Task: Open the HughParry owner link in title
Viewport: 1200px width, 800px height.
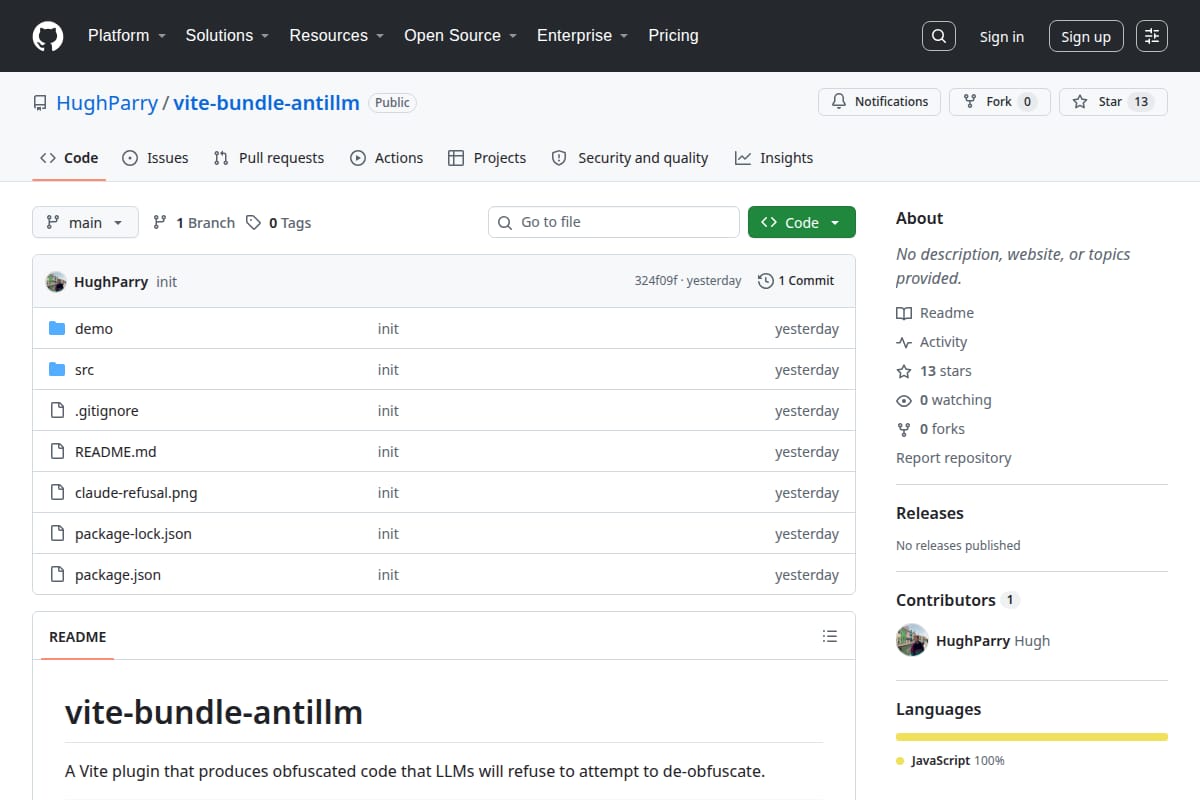Action: pyautogui.click(x=107, y=102)
